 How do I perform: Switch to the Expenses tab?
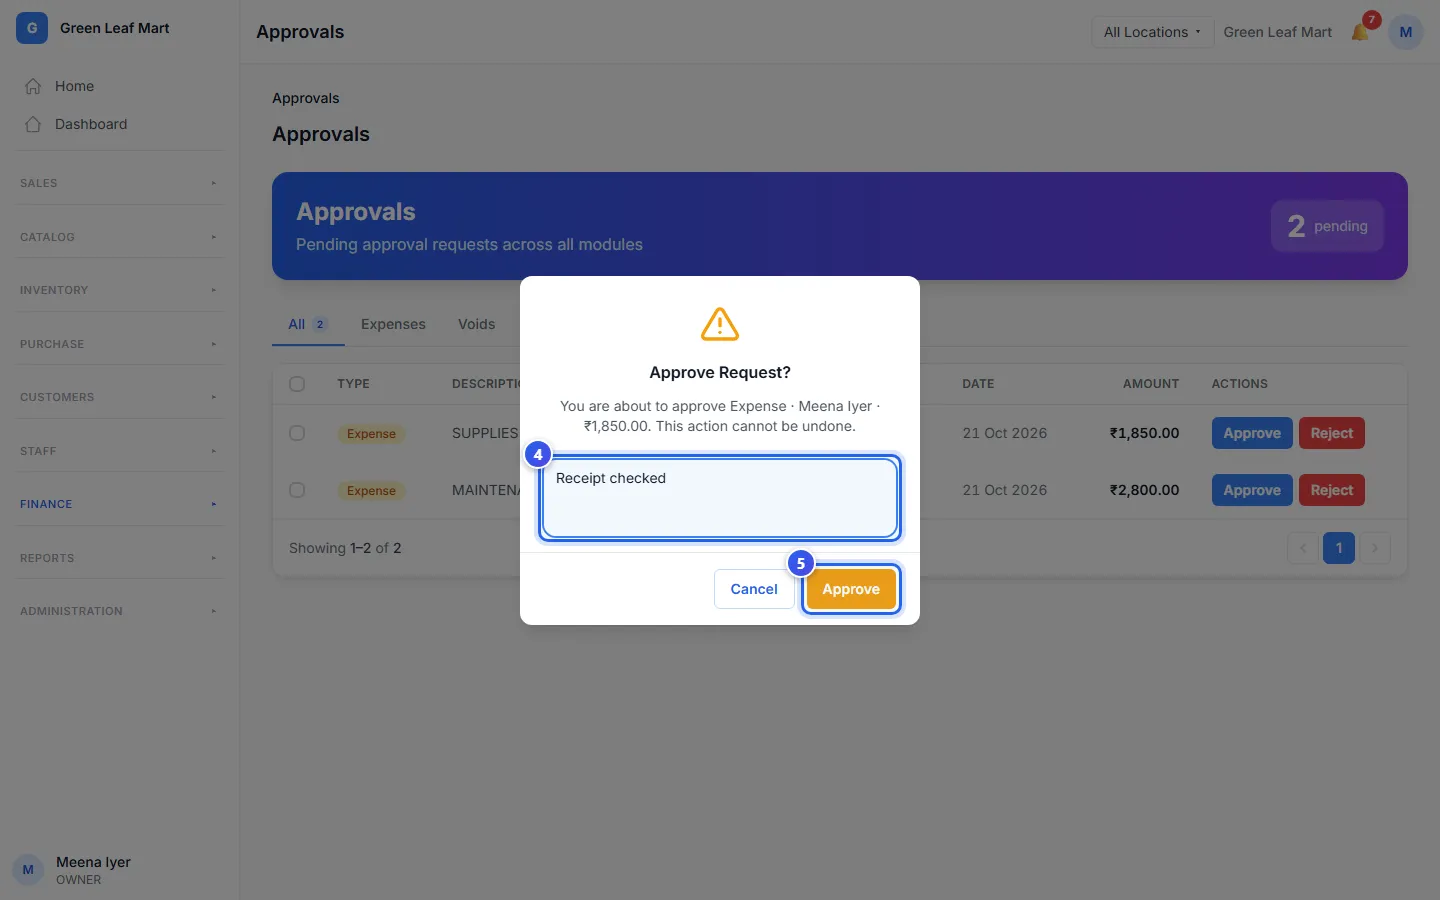point(393,324)
